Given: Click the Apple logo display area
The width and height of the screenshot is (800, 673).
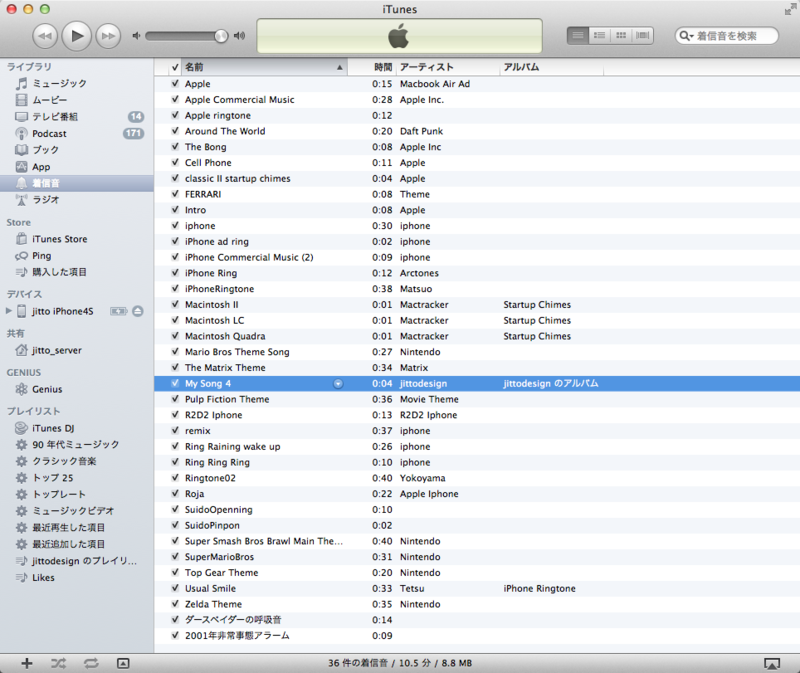Looking at the screenshot, I should click(399, 36).
